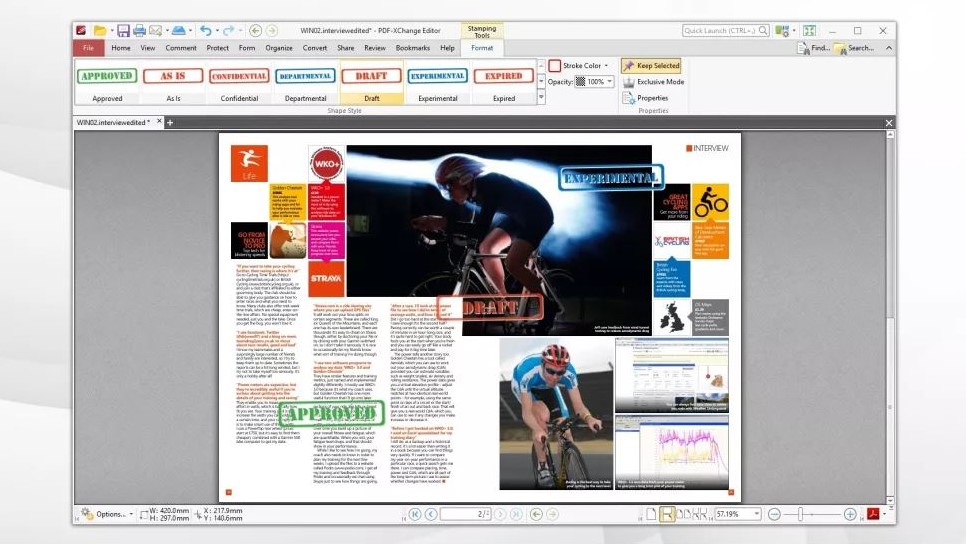Toggle the Keep Selected option
The height and width of the screenshot is (544, 966).
coord(651,66)
